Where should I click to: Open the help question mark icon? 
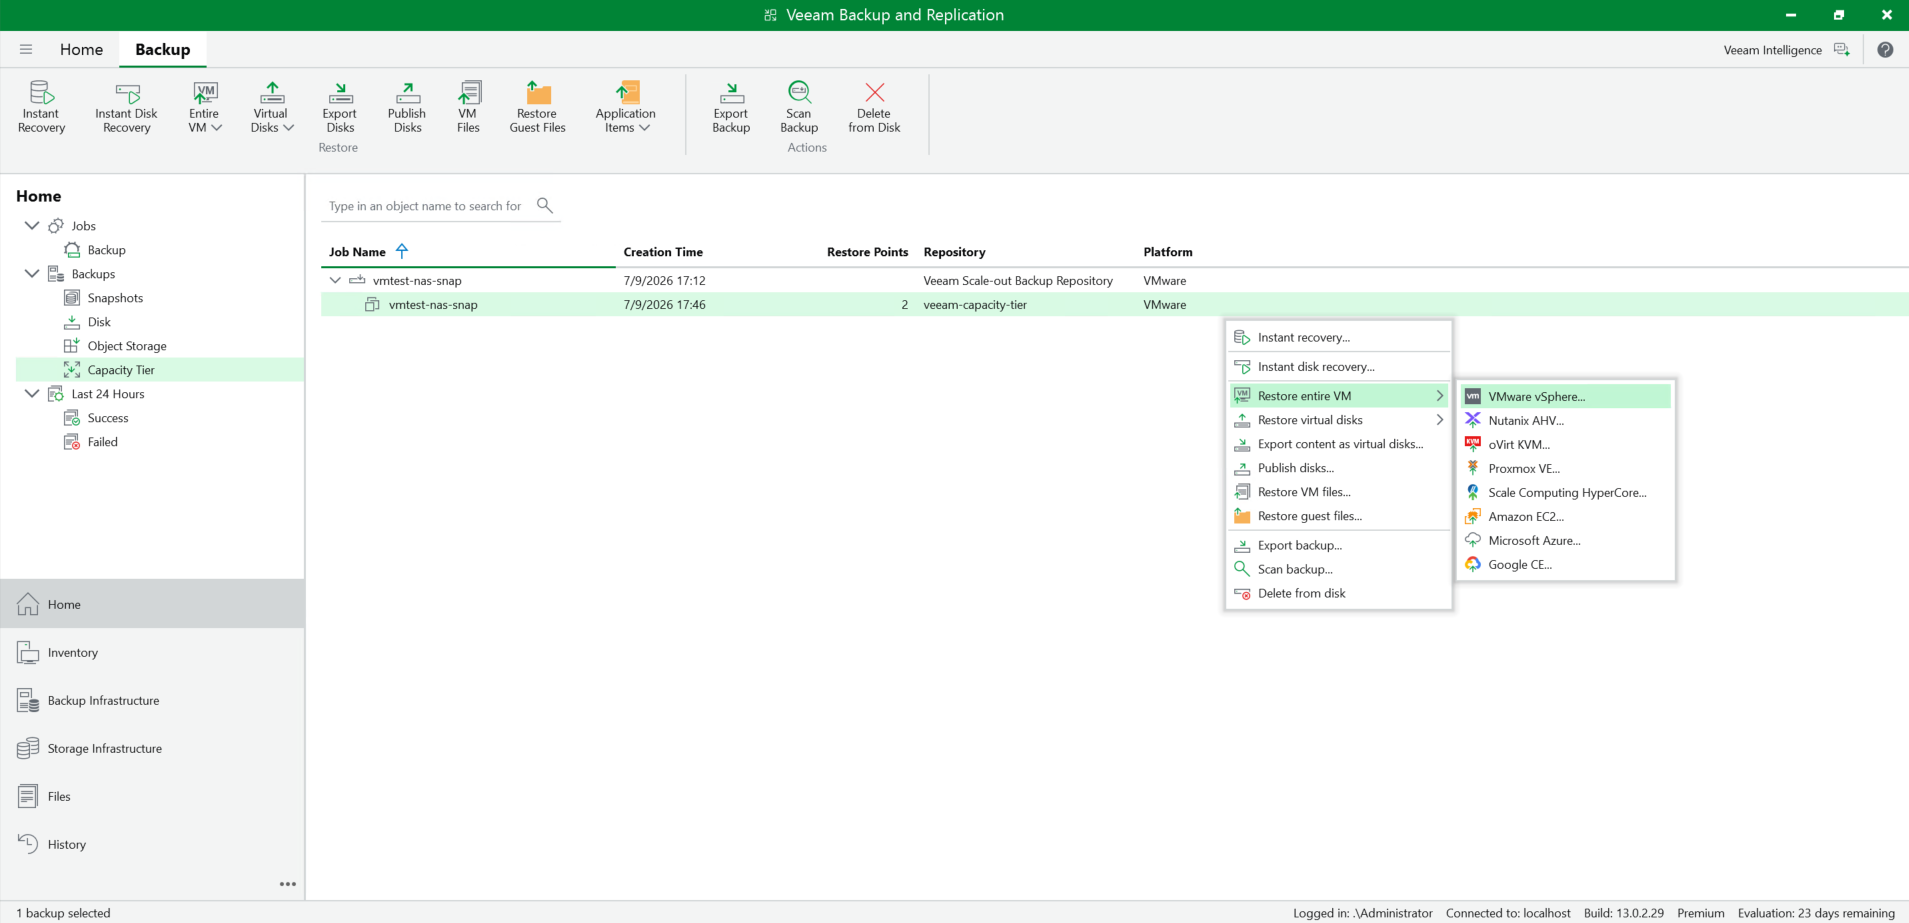1885,50
